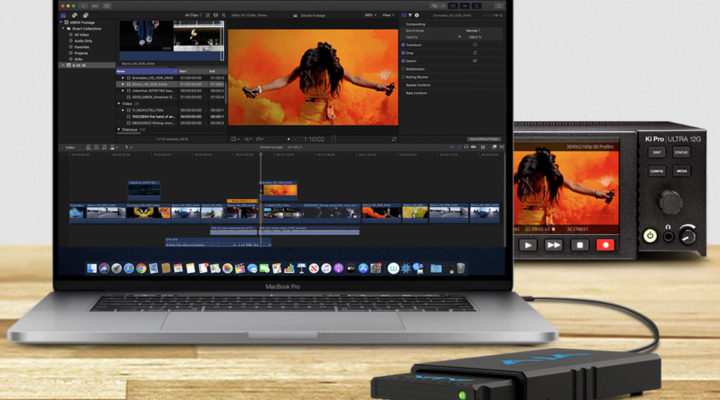Sort the clip list by Name column header
Viewport: 720px width, 400px height.
tap(146, 71)
